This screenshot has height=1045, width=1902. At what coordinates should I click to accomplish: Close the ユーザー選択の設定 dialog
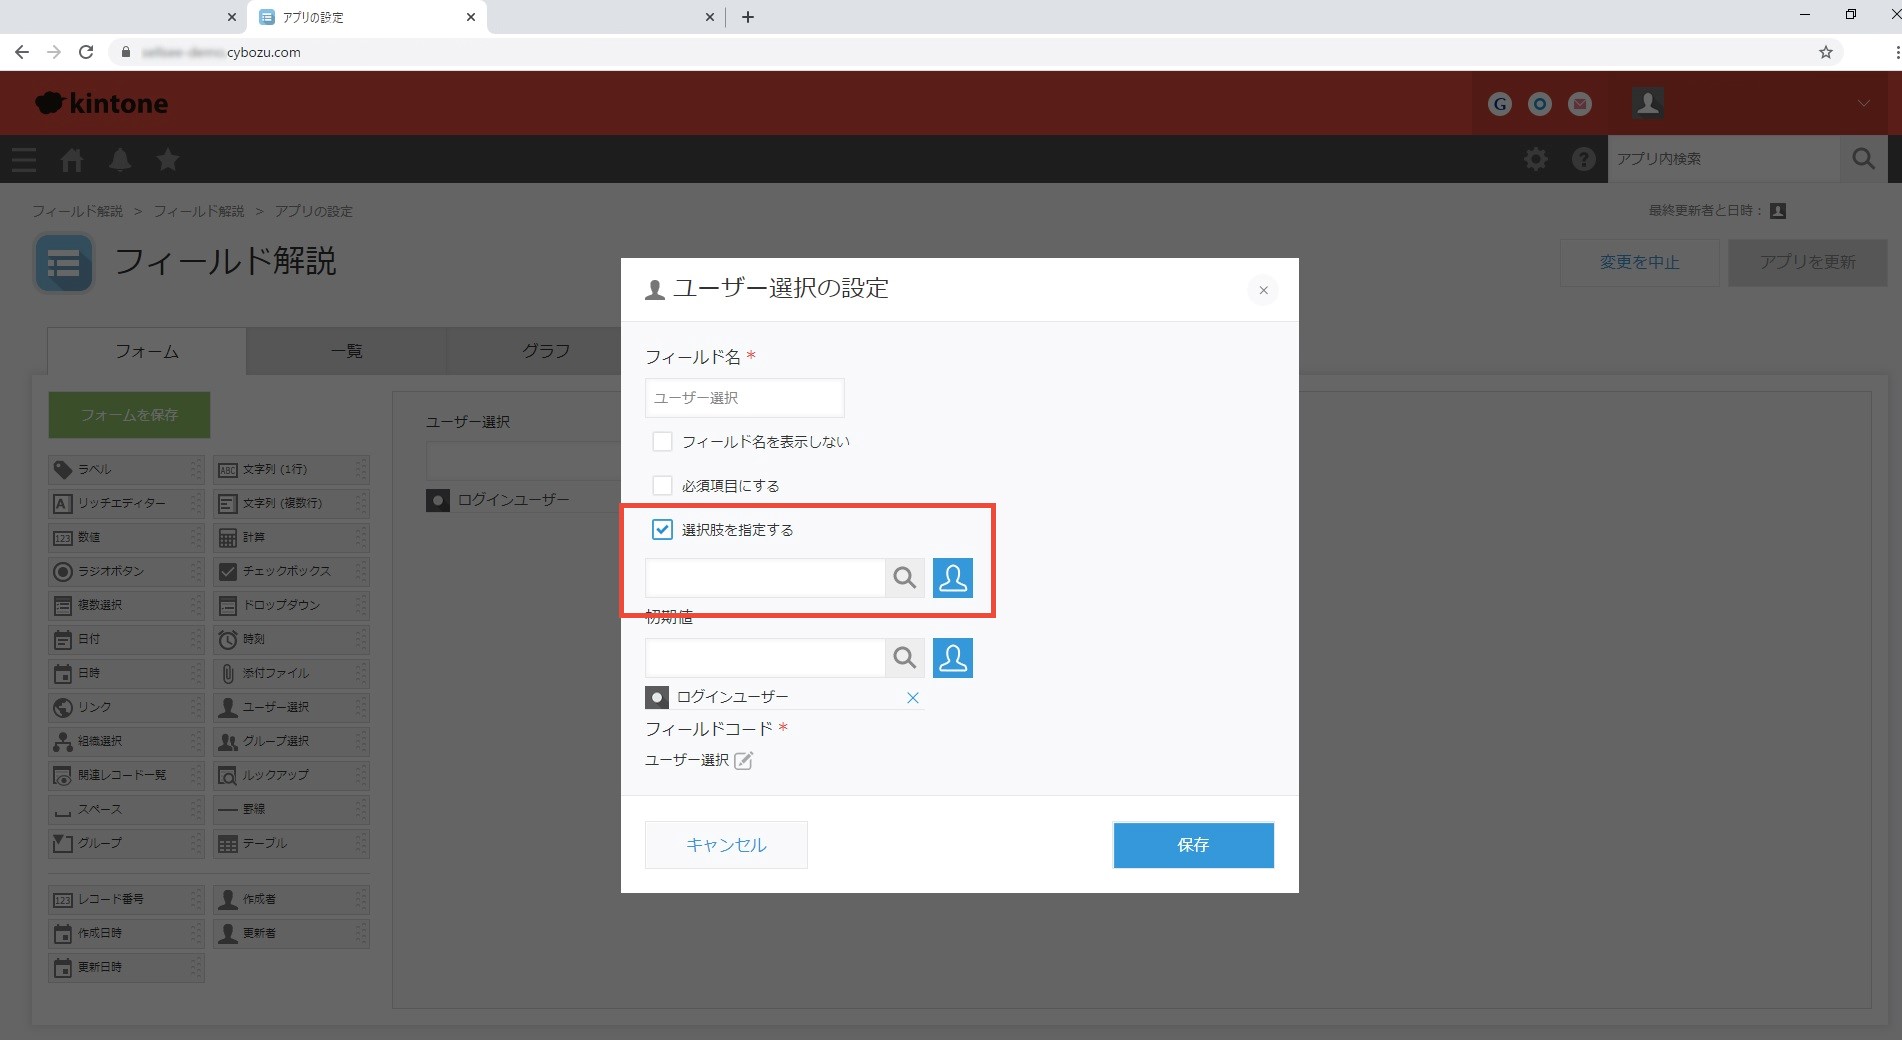1263,291
